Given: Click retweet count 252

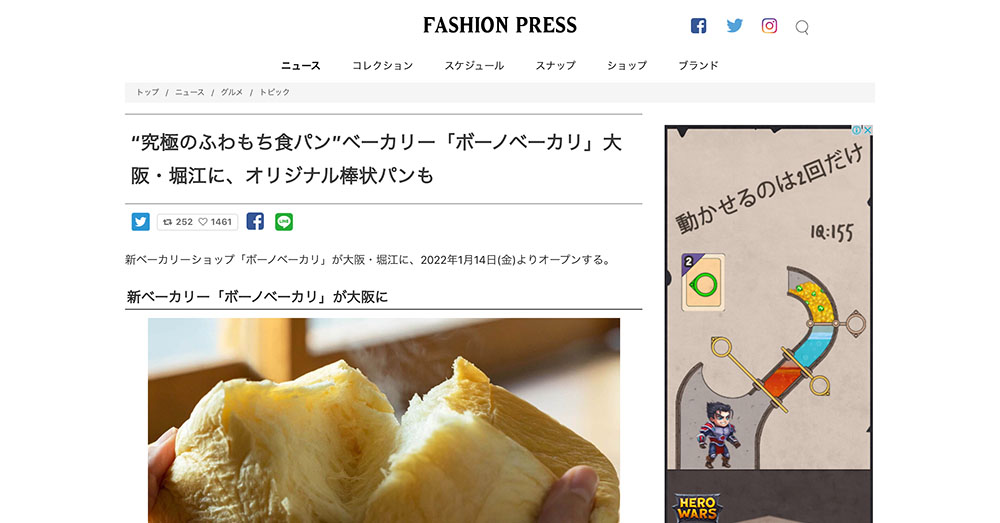Looking at the screenshot, I should 178,222.
